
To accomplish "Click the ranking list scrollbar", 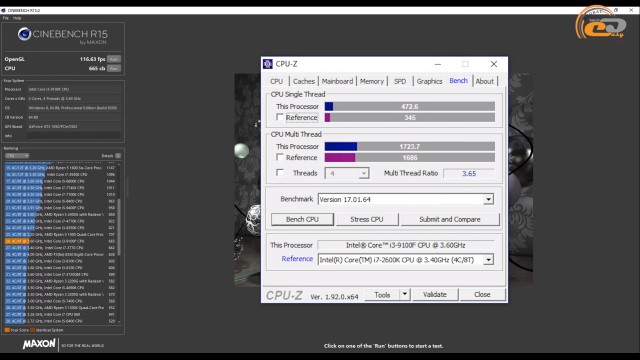I will (x=119, y=227).
